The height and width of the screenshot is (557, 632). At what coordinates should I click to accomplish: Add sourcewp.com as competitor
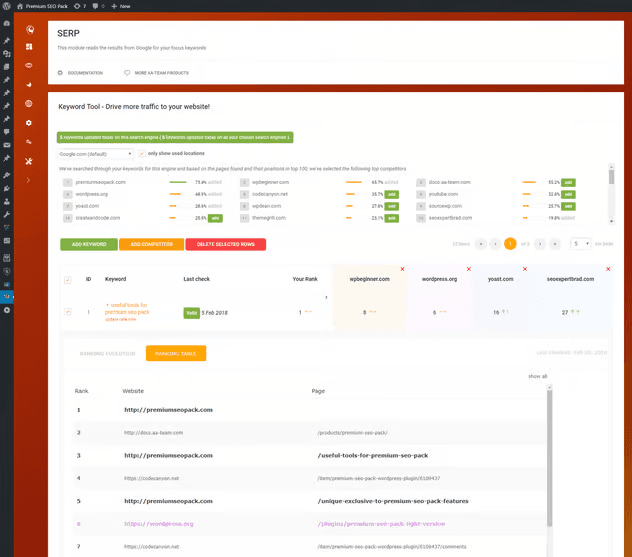[x=568, y=206]
